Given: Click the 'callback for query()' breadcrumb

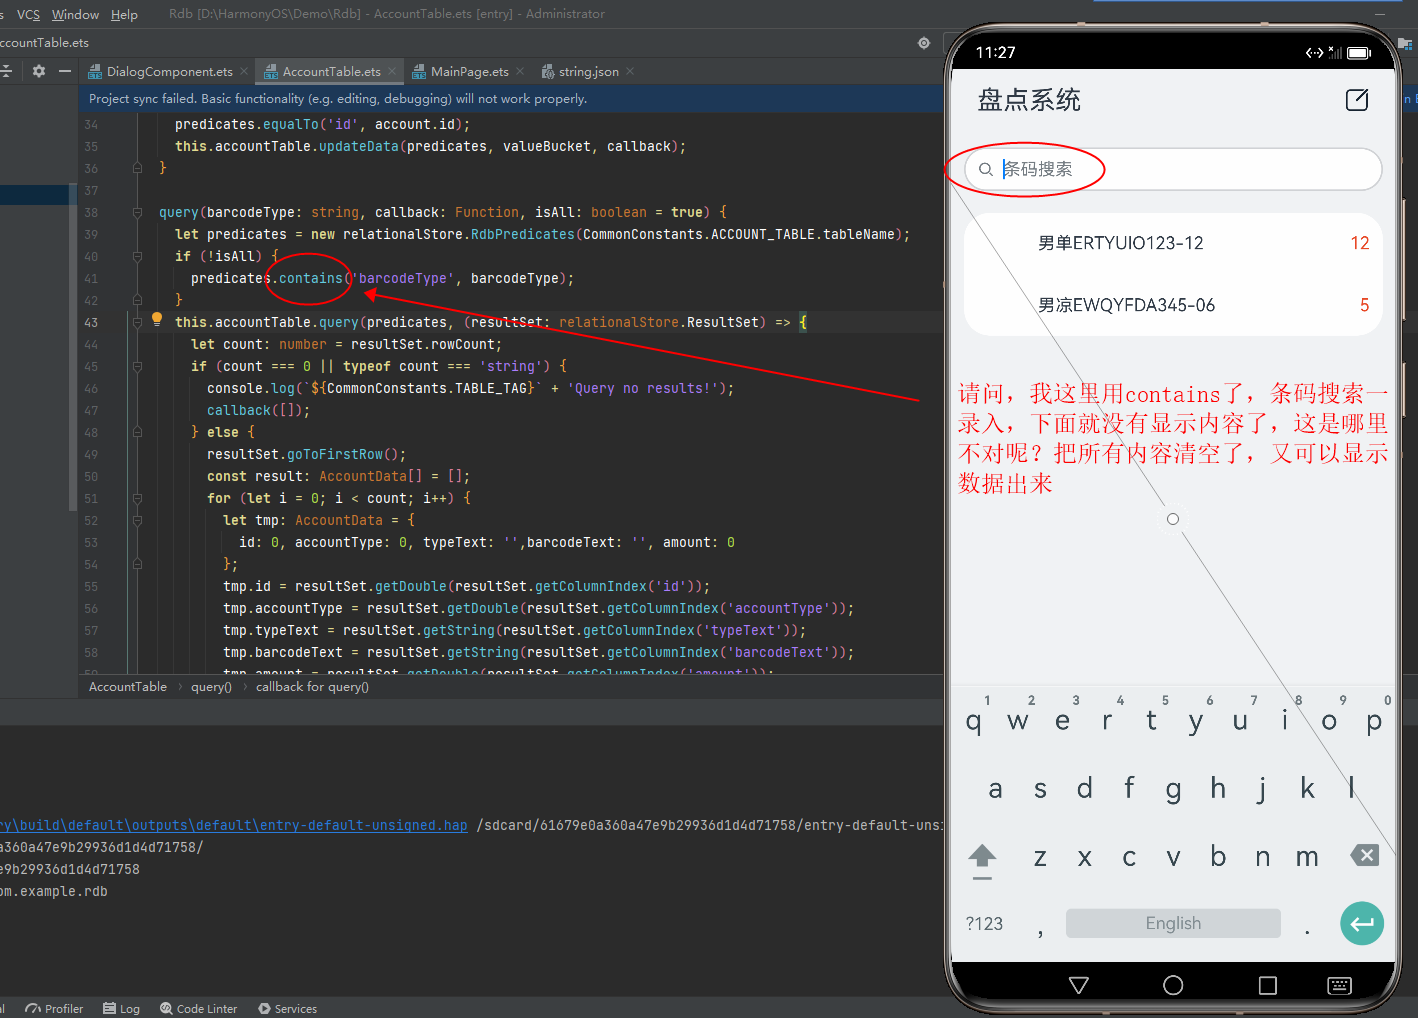Looking at the screenshot, I should pyautogui.click(x=312, y=686).
